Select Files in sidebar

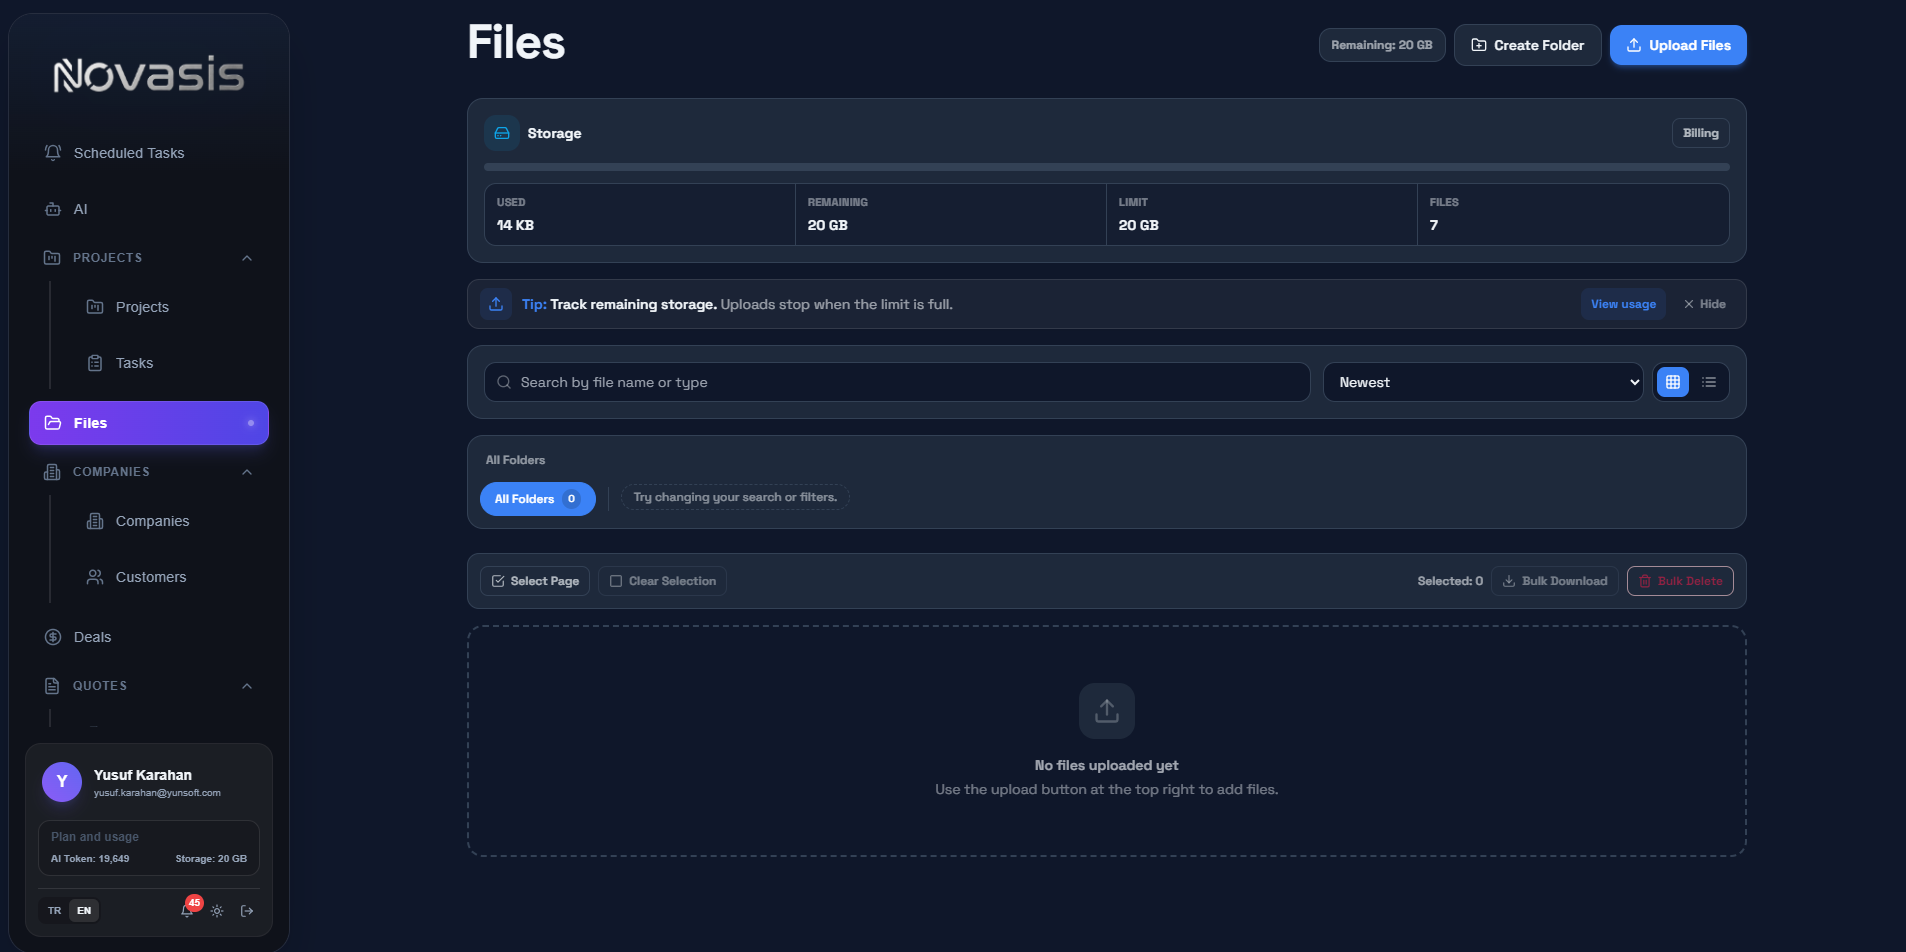(x=149, y=423)
